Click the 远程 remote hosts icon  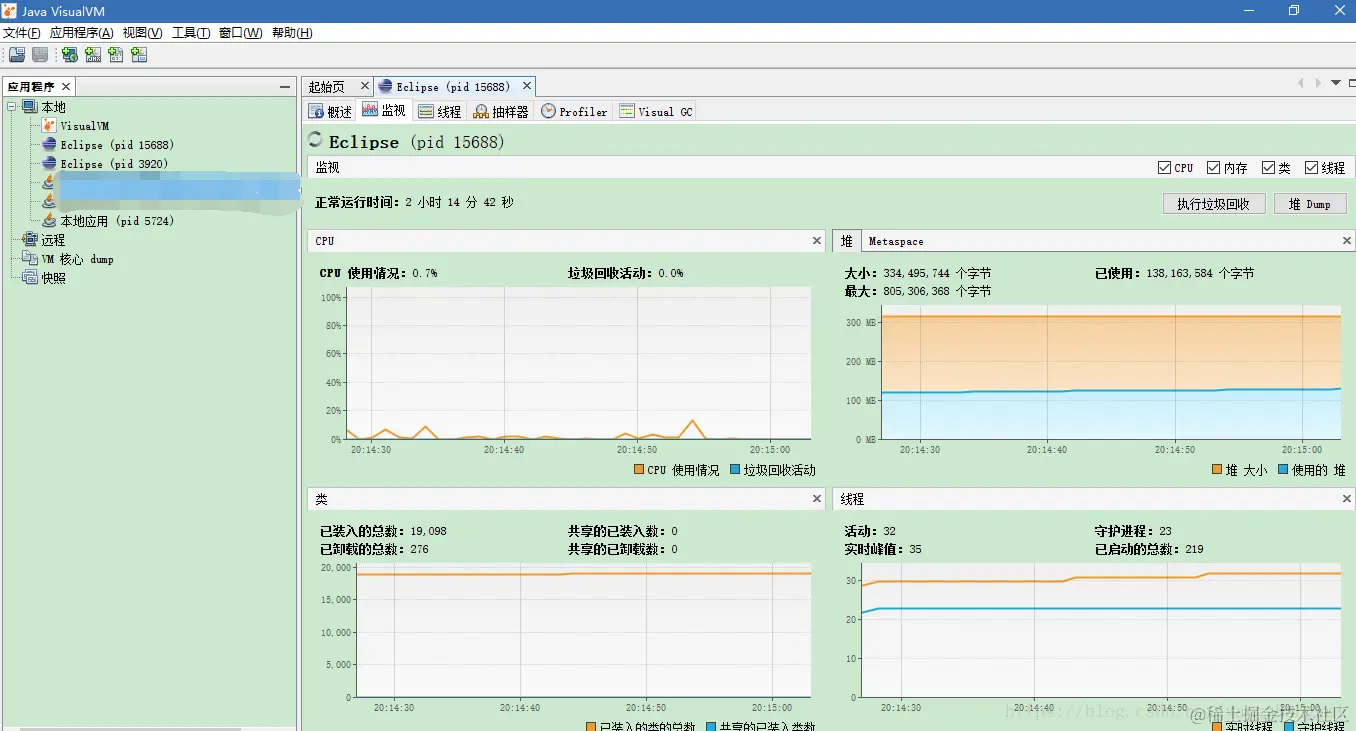(30, 240)
